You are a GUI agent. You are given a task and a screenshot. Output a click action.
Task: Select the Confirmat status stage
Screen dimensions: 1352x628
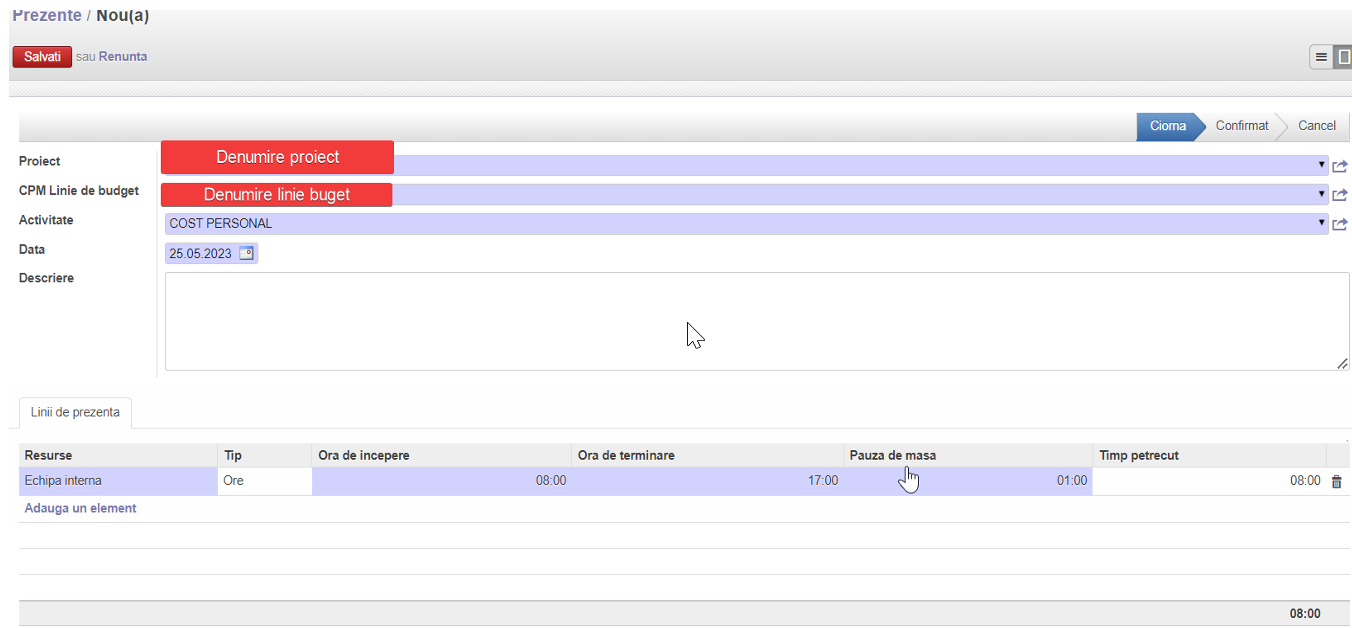(1241, 126)
